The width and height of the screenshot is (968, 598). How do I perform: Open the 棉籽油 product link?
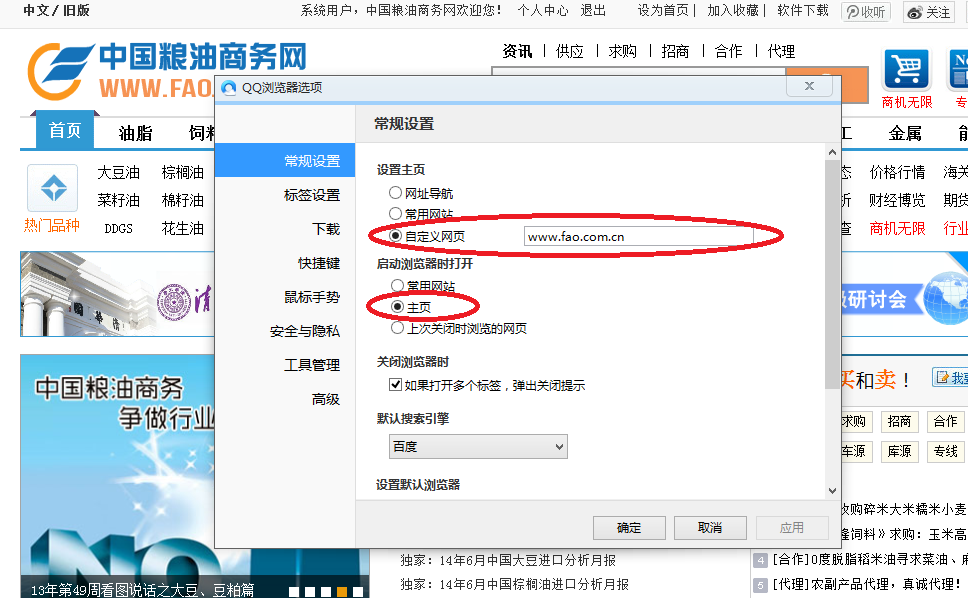[183, 201]
